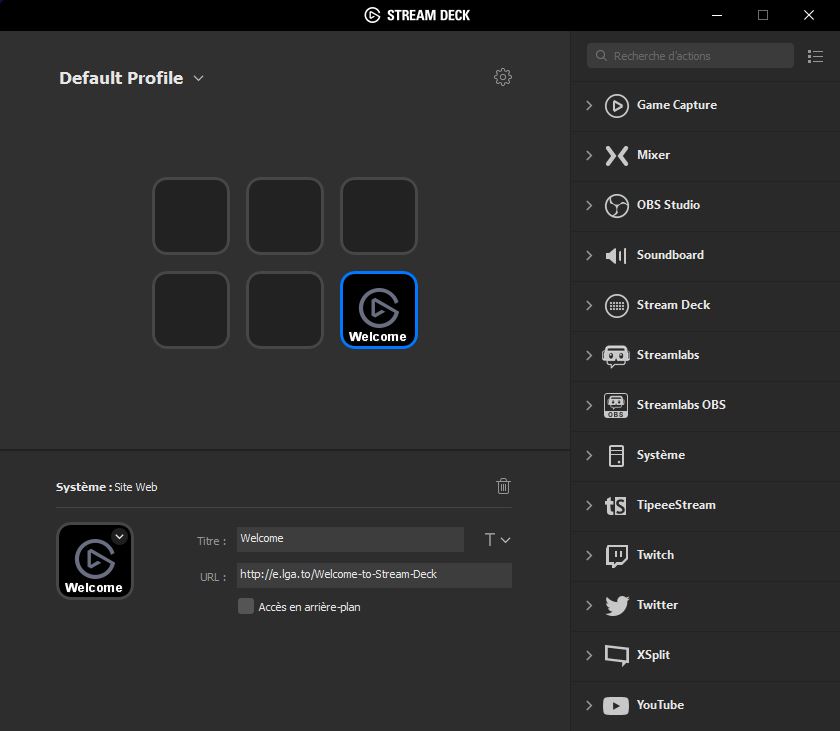Close the Stream Deck window
840x731 pixels.
pyautogui.click(x=809, y=15)
